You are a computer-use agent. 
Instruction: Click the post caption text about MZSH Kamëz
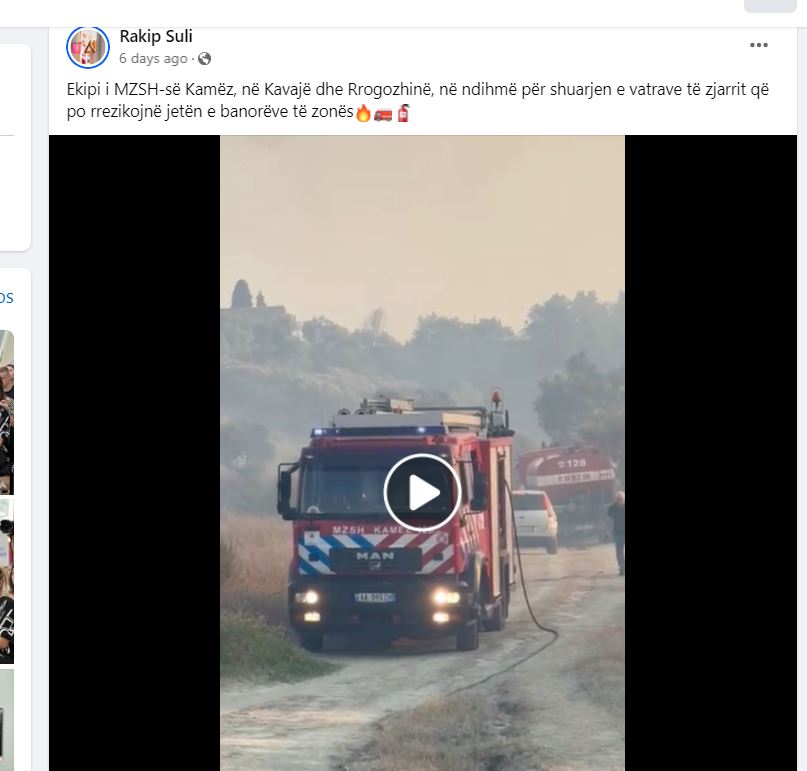pyautogui.click(x=417, y=100)
